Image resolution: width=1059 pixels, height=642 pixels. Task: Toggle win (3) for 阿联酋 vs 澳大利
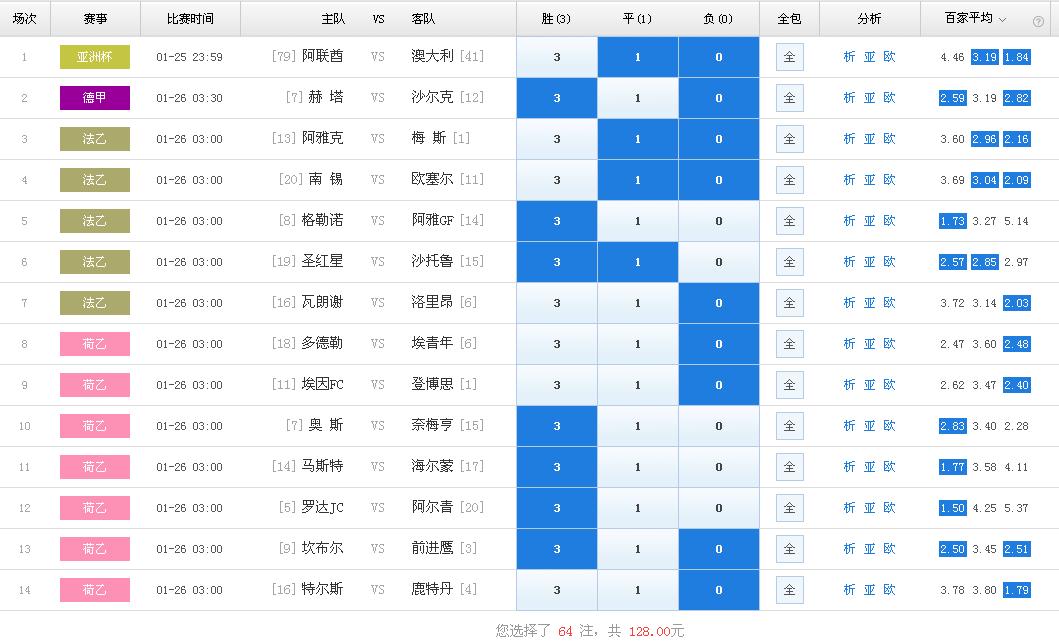click(557, 57)
